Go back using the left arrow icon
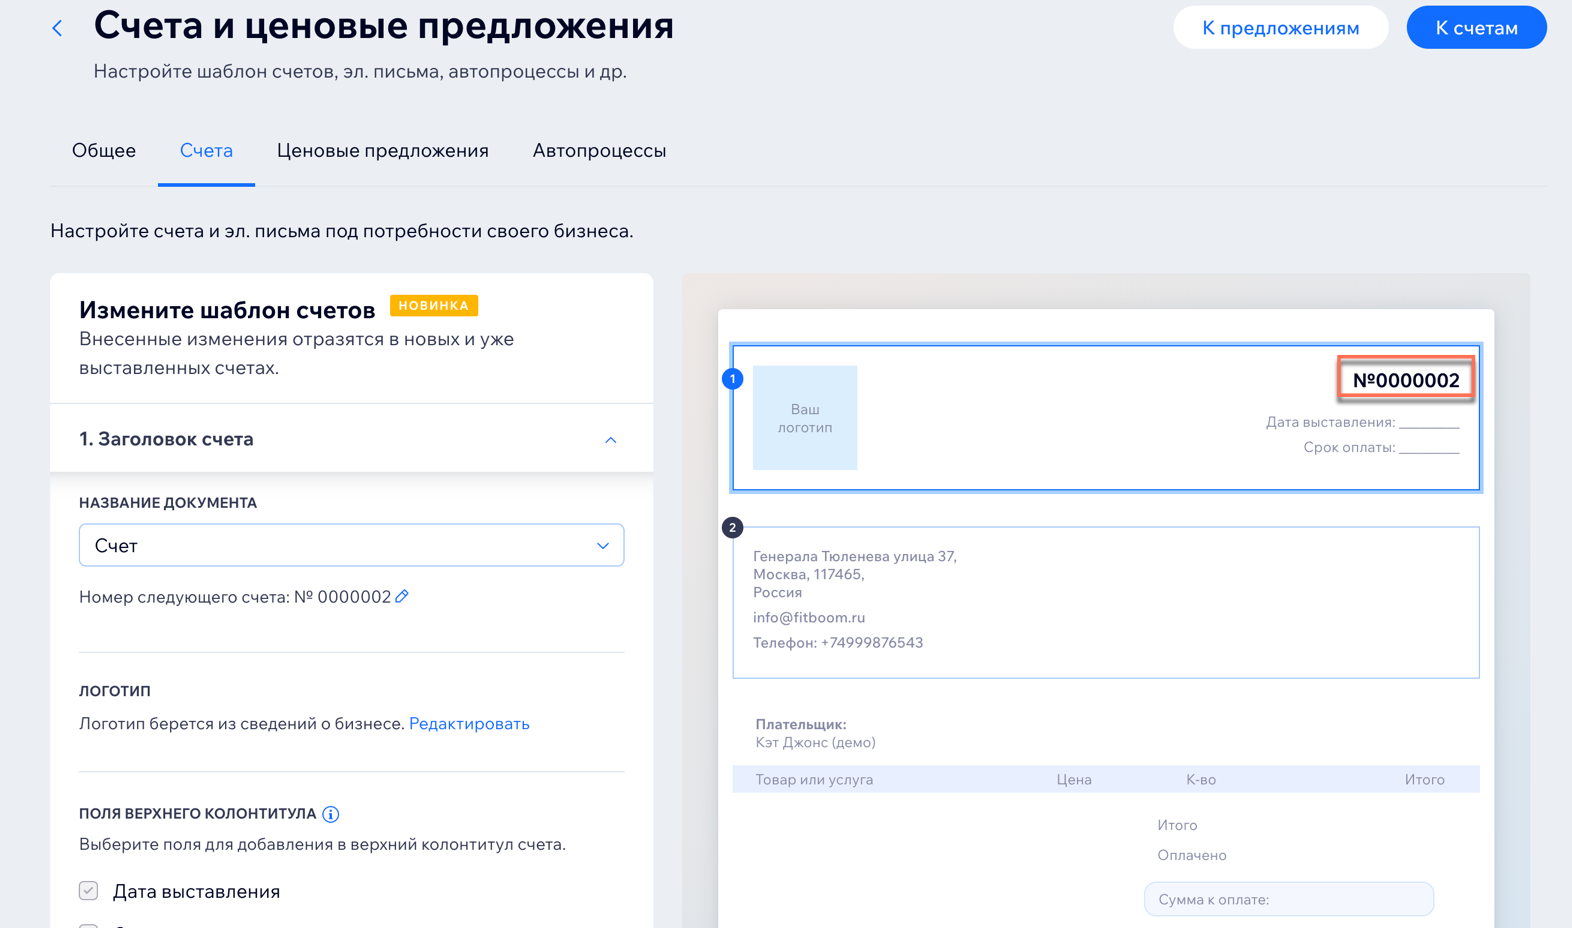The image size is (1572, 928). 57,29
